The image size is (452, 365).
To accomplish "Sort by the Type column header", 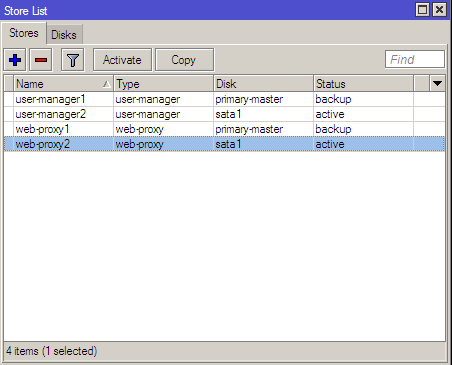I will point(163,84).
